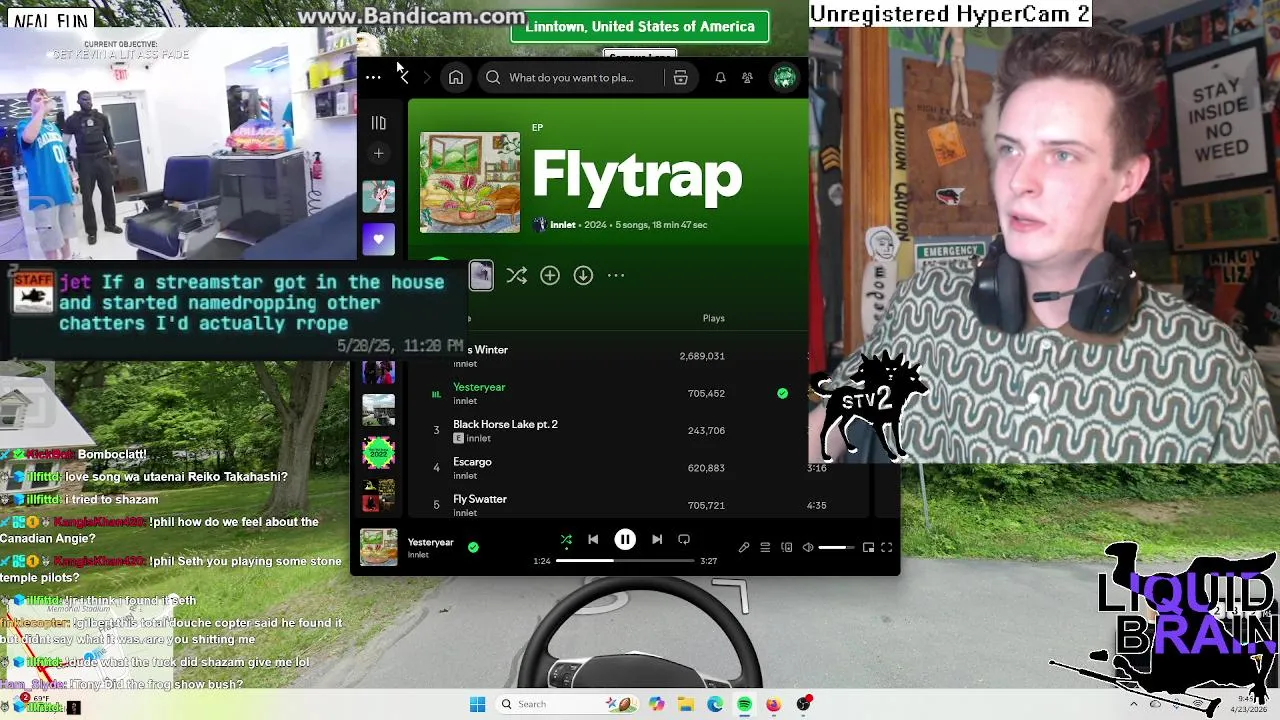1280x720 pixels.
Task: Open the Spotify three-dots app menu
Action: pyautogui.click(x=373, y=77)
